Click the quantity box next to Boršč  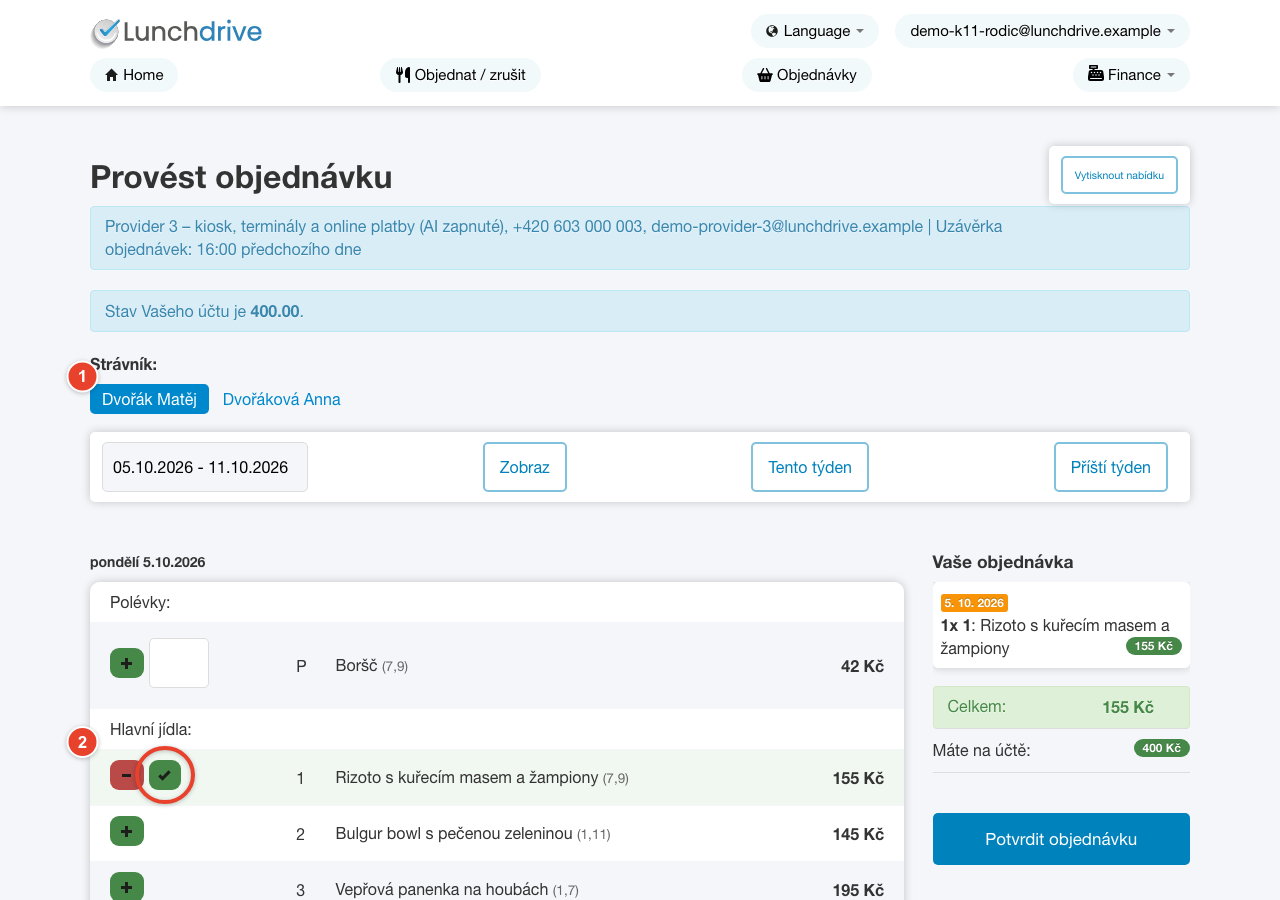(x=179, y=663)
